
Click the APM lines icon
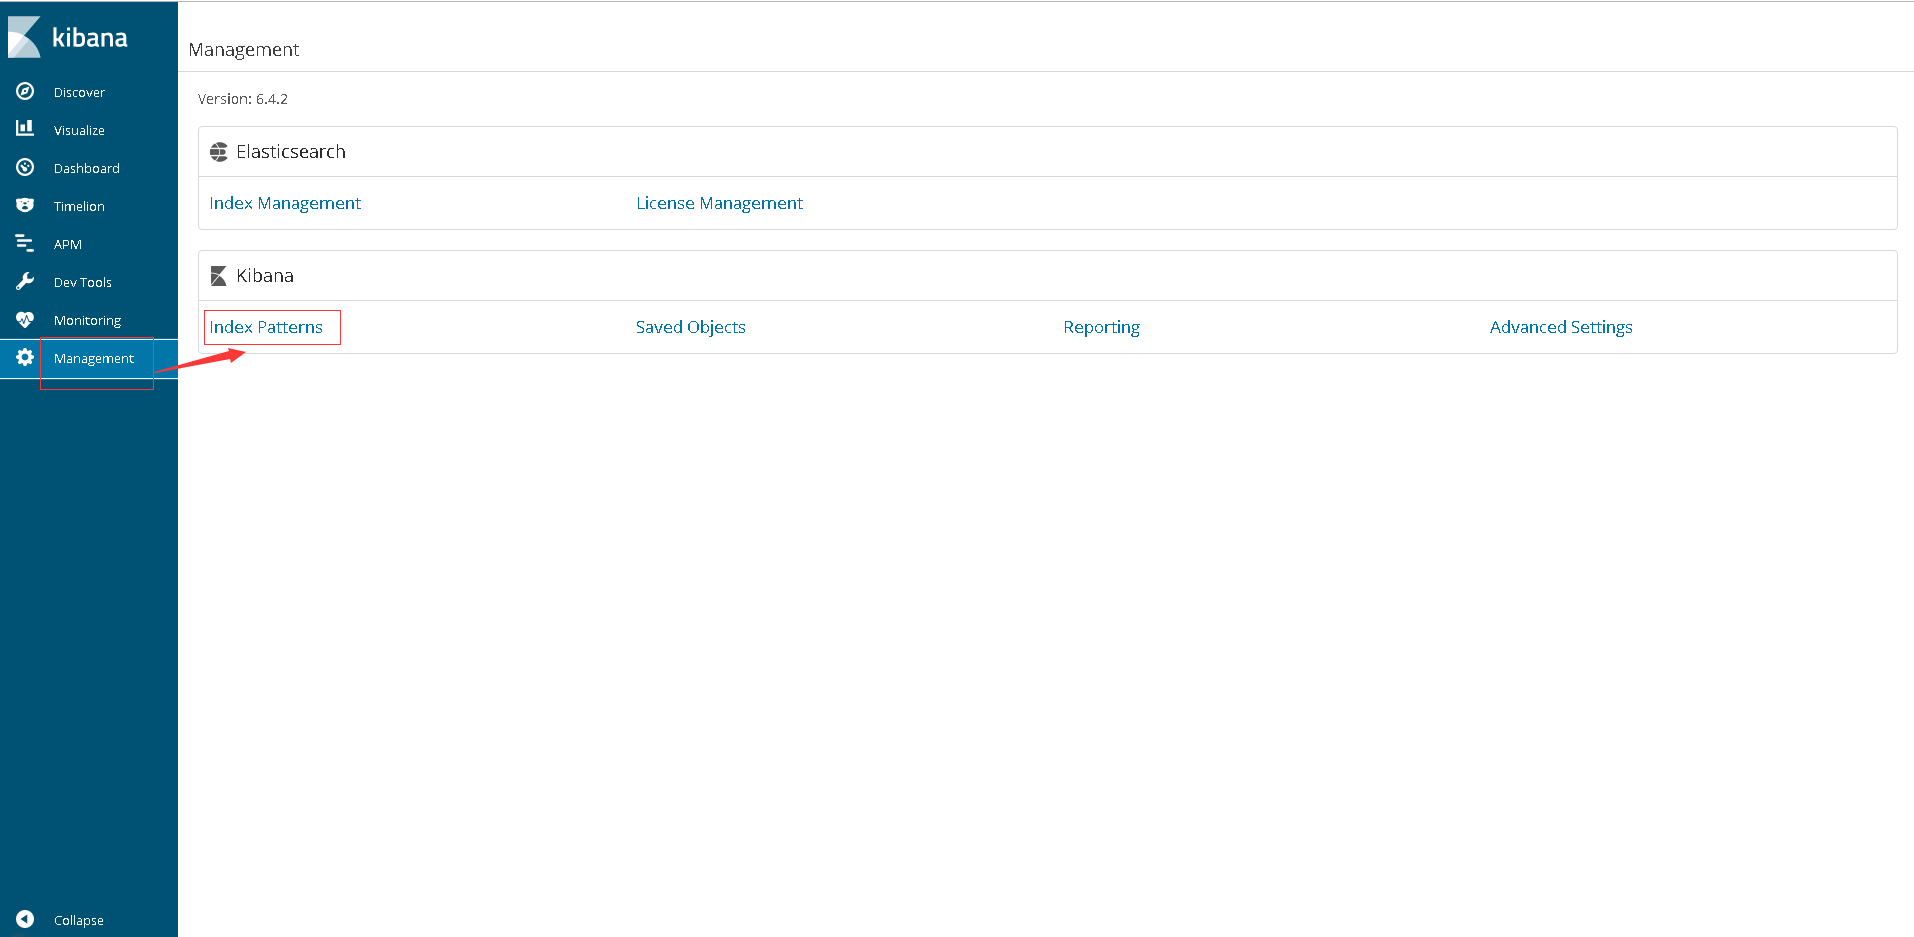coord(25,243)
